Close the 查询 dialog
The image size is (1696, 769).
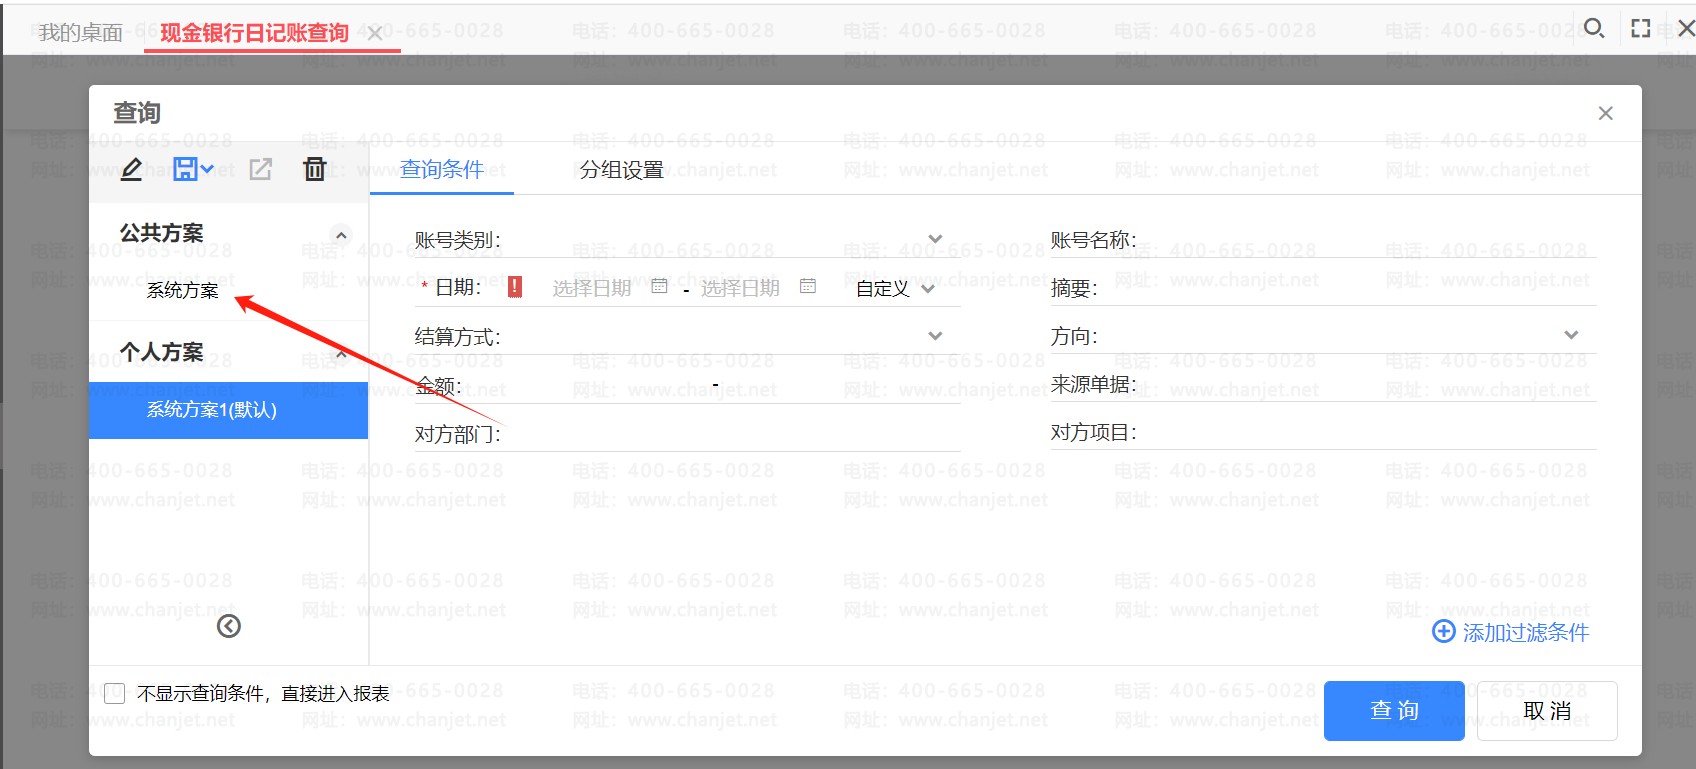point(1606,113)
